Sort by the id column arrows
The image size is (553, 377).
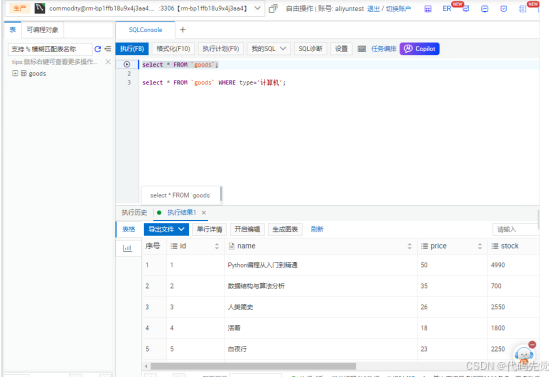tap(217, 246)
